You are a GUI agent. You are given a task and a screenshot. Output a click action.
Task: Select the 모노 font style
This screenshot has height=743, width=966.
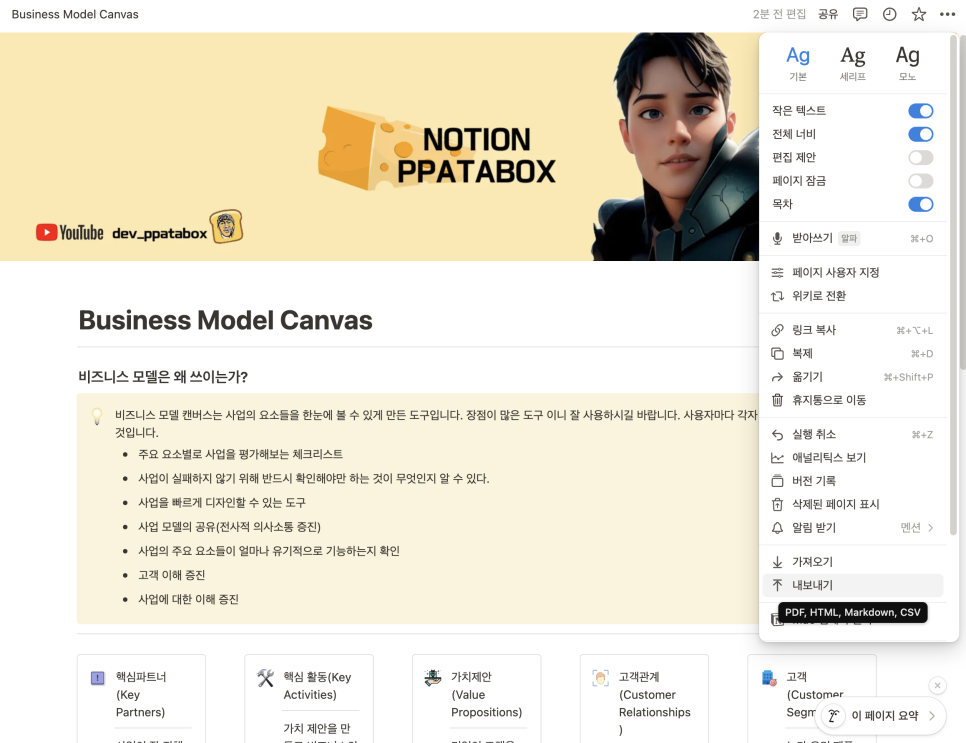pyautogui.click(x=907, y=63)
